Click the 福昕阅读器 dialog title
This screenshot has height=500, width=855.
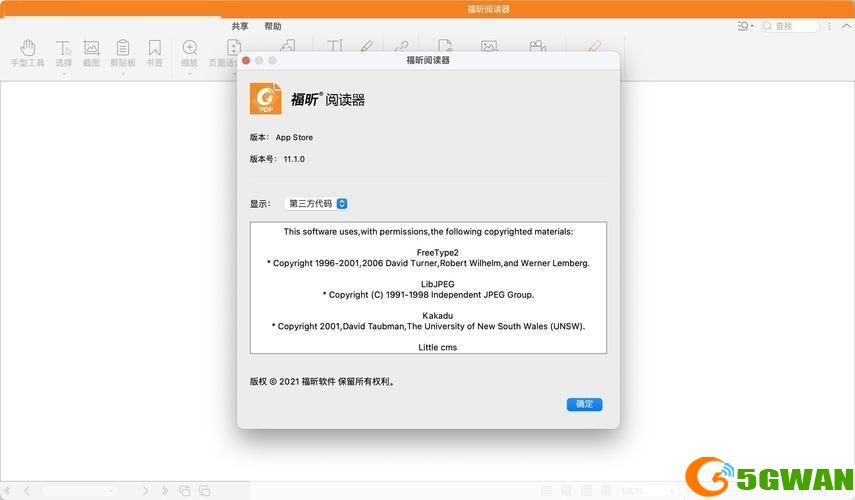pos(428,61)
